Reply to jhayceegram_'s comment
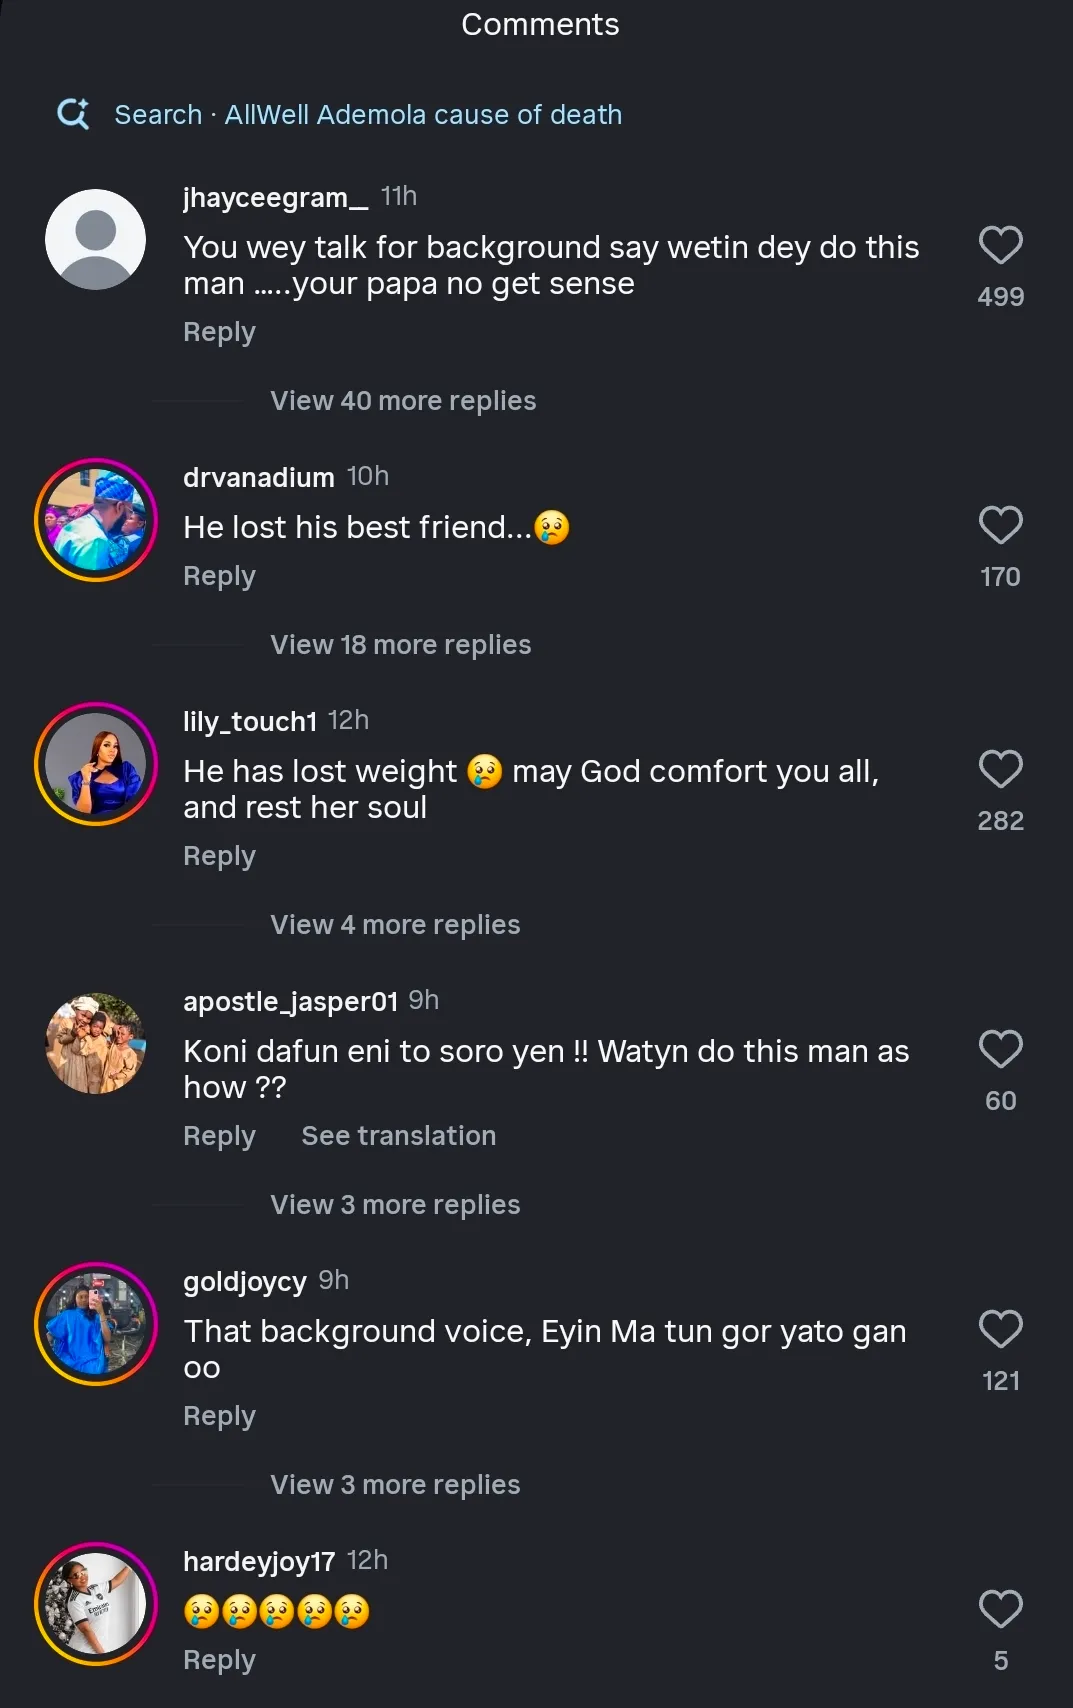Viewport: 1073px width, 1708px height. click(x=219, y=332)
